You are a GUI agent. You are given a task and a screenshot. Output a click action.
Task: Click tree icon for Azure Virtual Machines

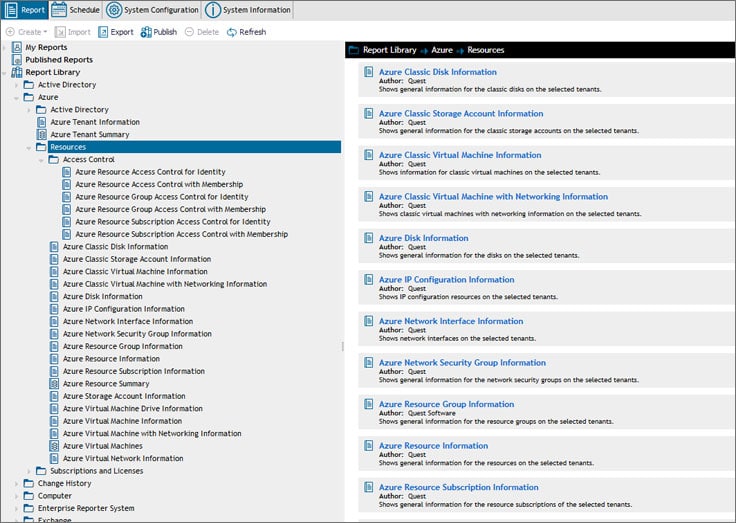(54, 446)
